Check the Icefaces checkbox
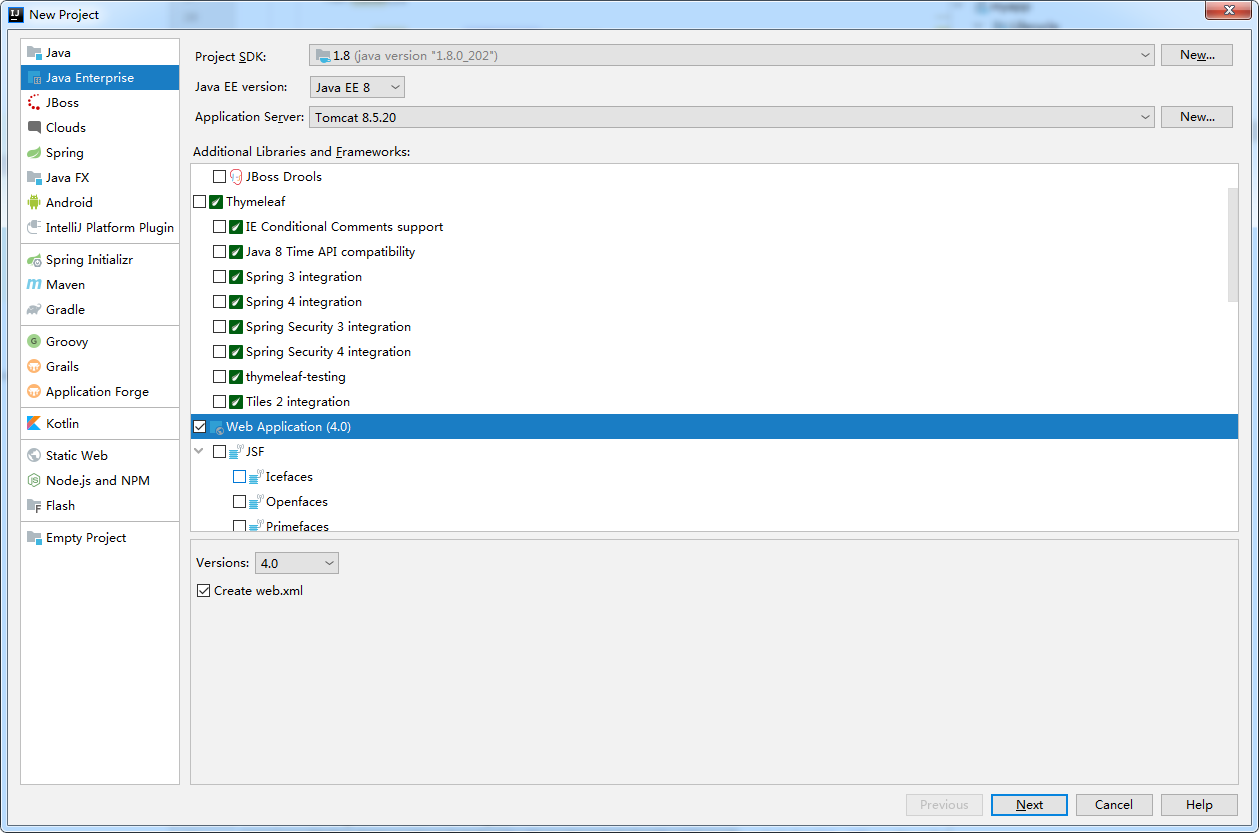 [x=239, y=476]
